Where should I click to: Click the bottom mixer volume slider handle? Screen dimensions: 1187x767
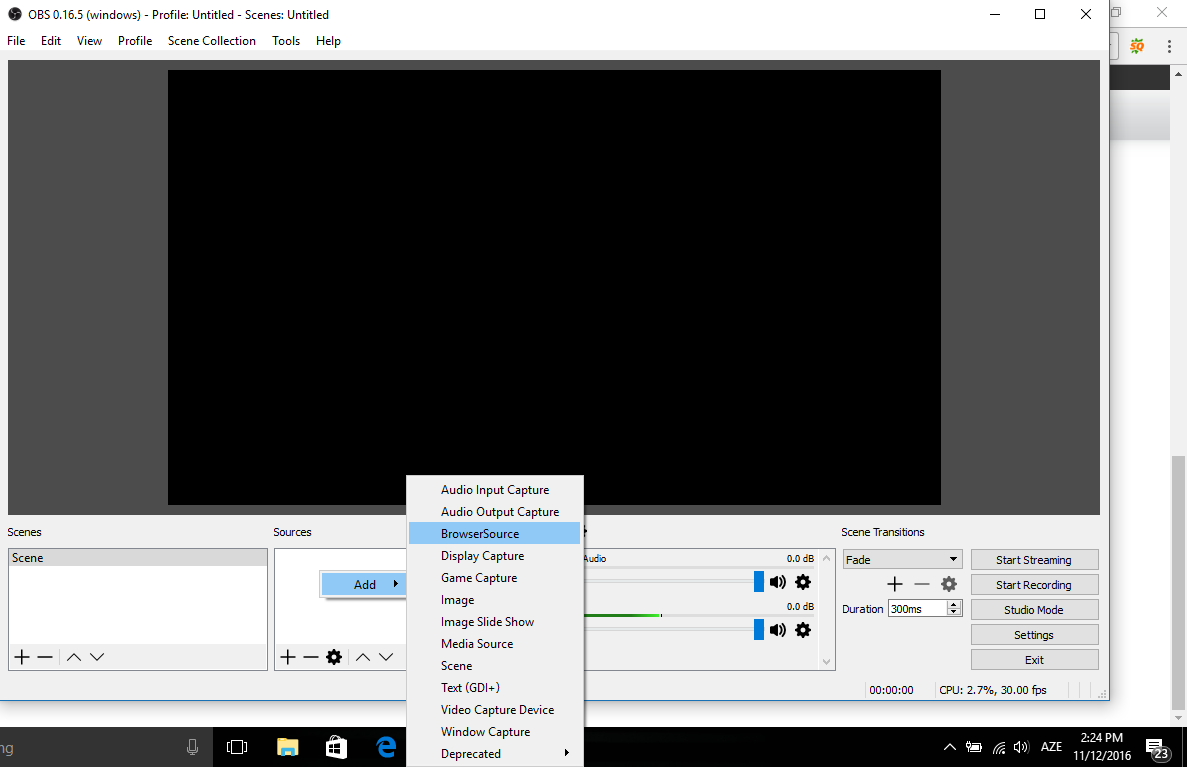click(x=758, y=630)
